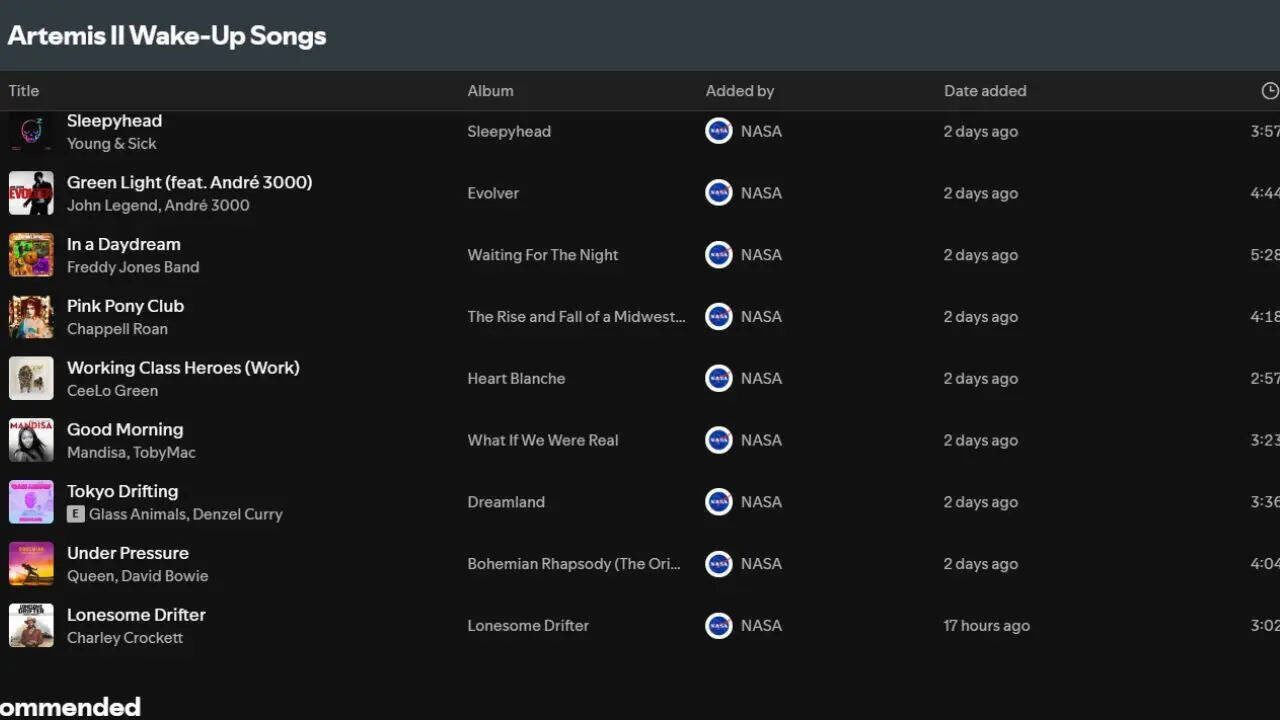
Task: Click the album art for Under Pressure
Action: point(31,563)
